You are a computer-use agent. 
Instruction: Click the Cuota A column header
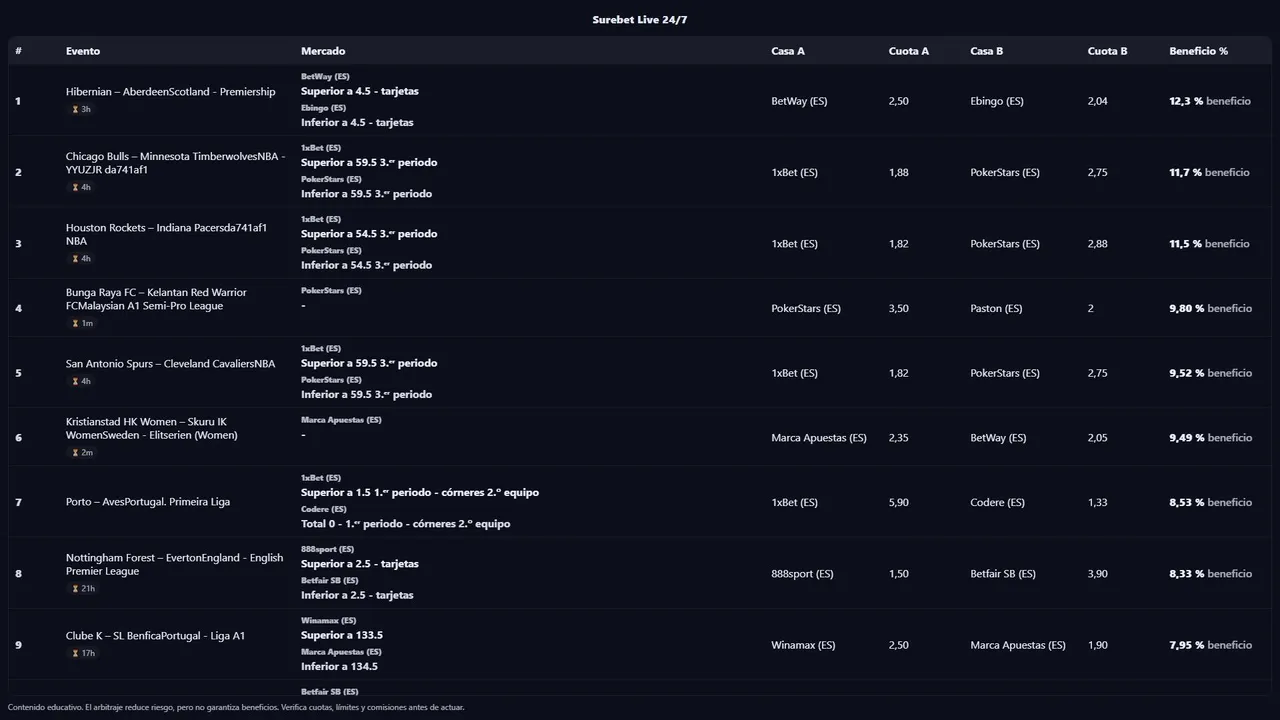pyautogui.click(x=908, y=51)
